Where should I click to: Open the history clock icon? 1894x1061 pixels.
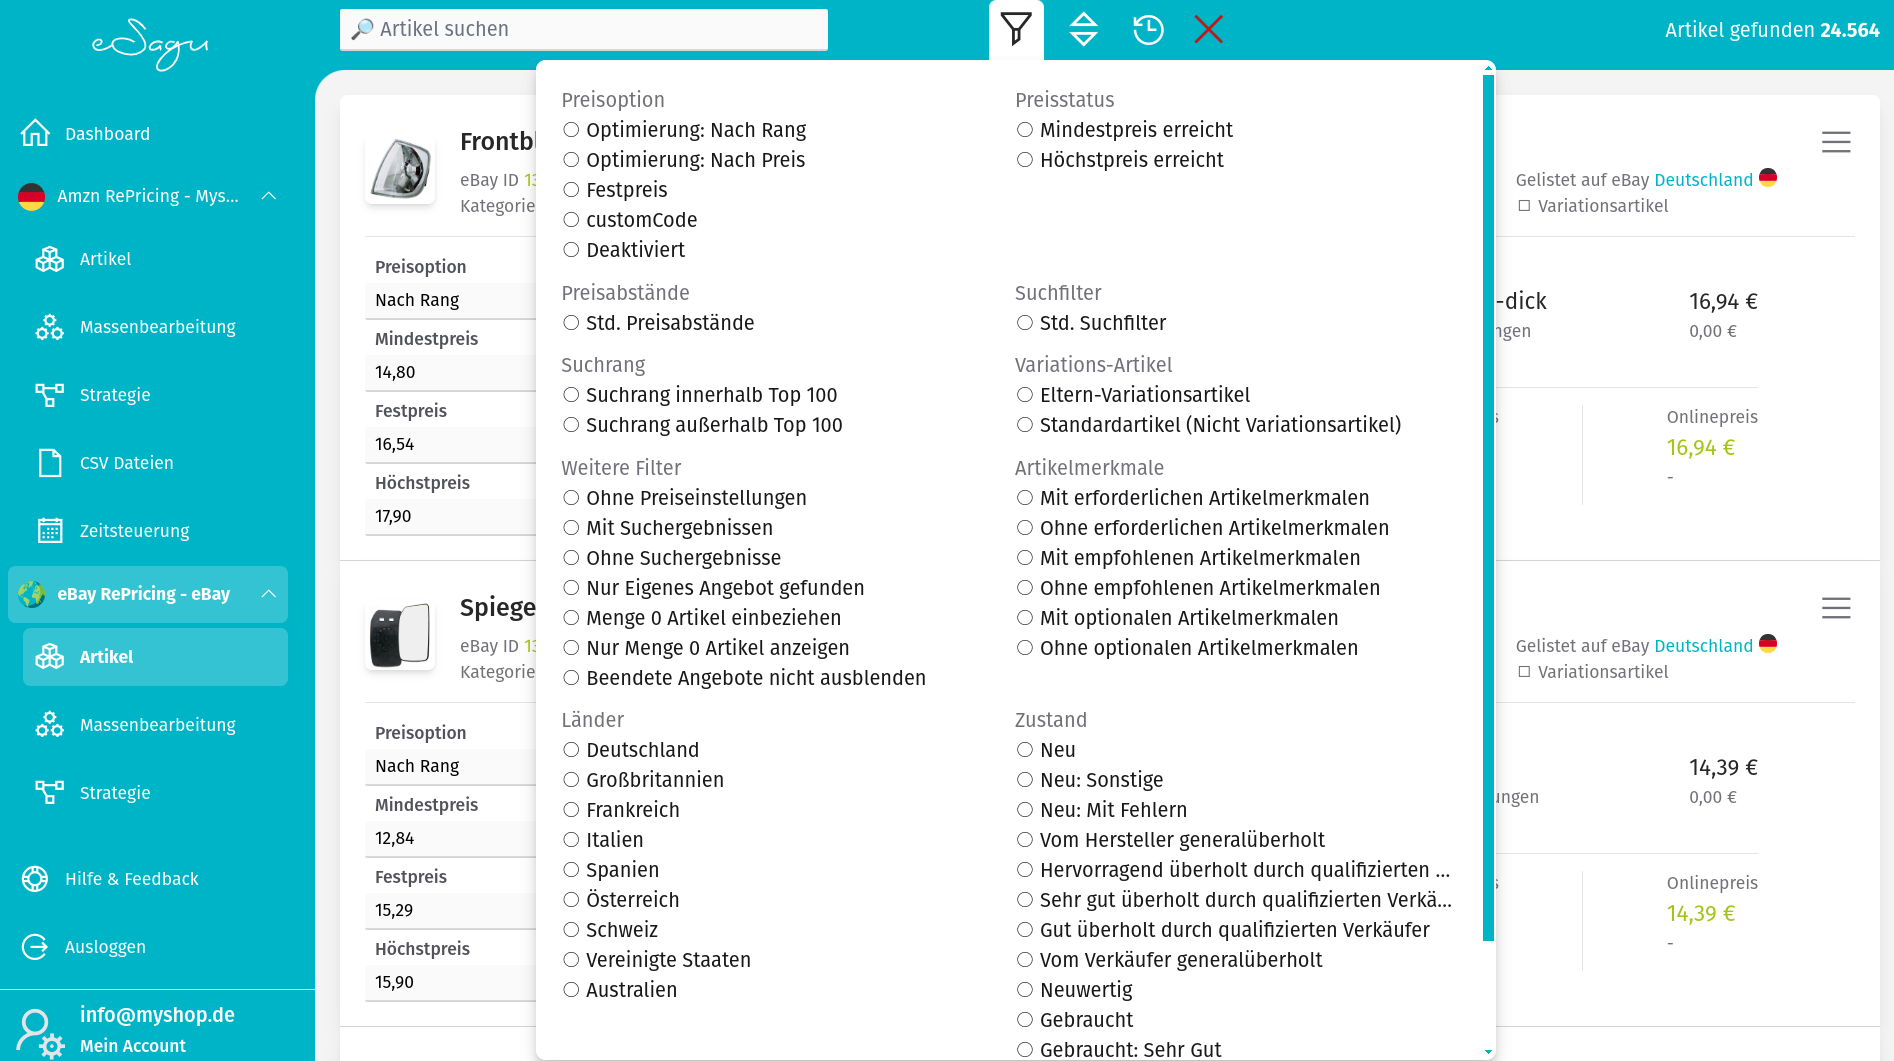pyautogui.click(x=1148, y=29)
